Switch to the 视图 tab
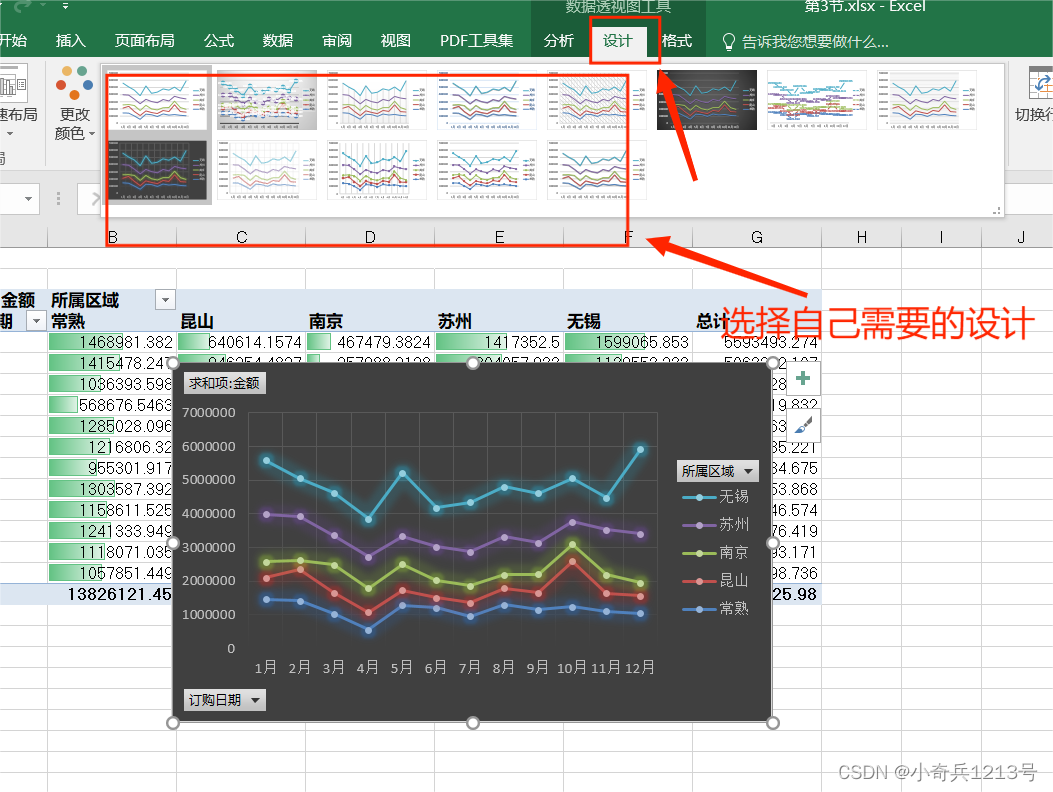1053x792 pixels. [396, 41]
